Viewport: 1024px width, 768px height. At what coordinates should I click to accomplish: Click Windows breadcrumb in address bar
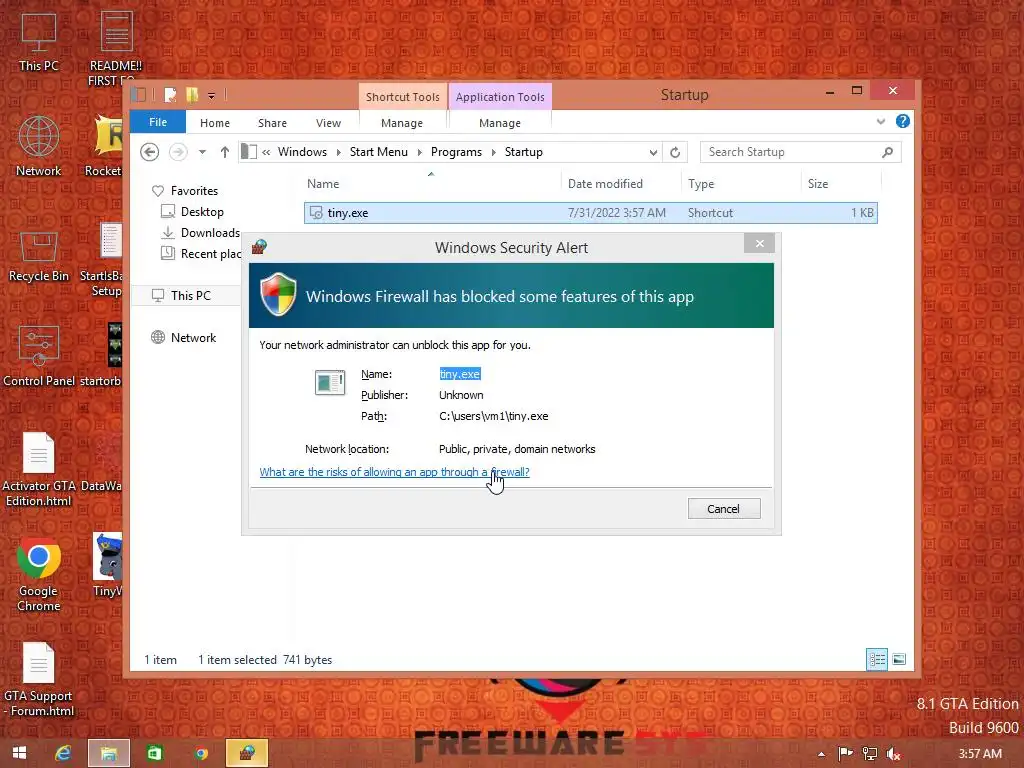302,152
